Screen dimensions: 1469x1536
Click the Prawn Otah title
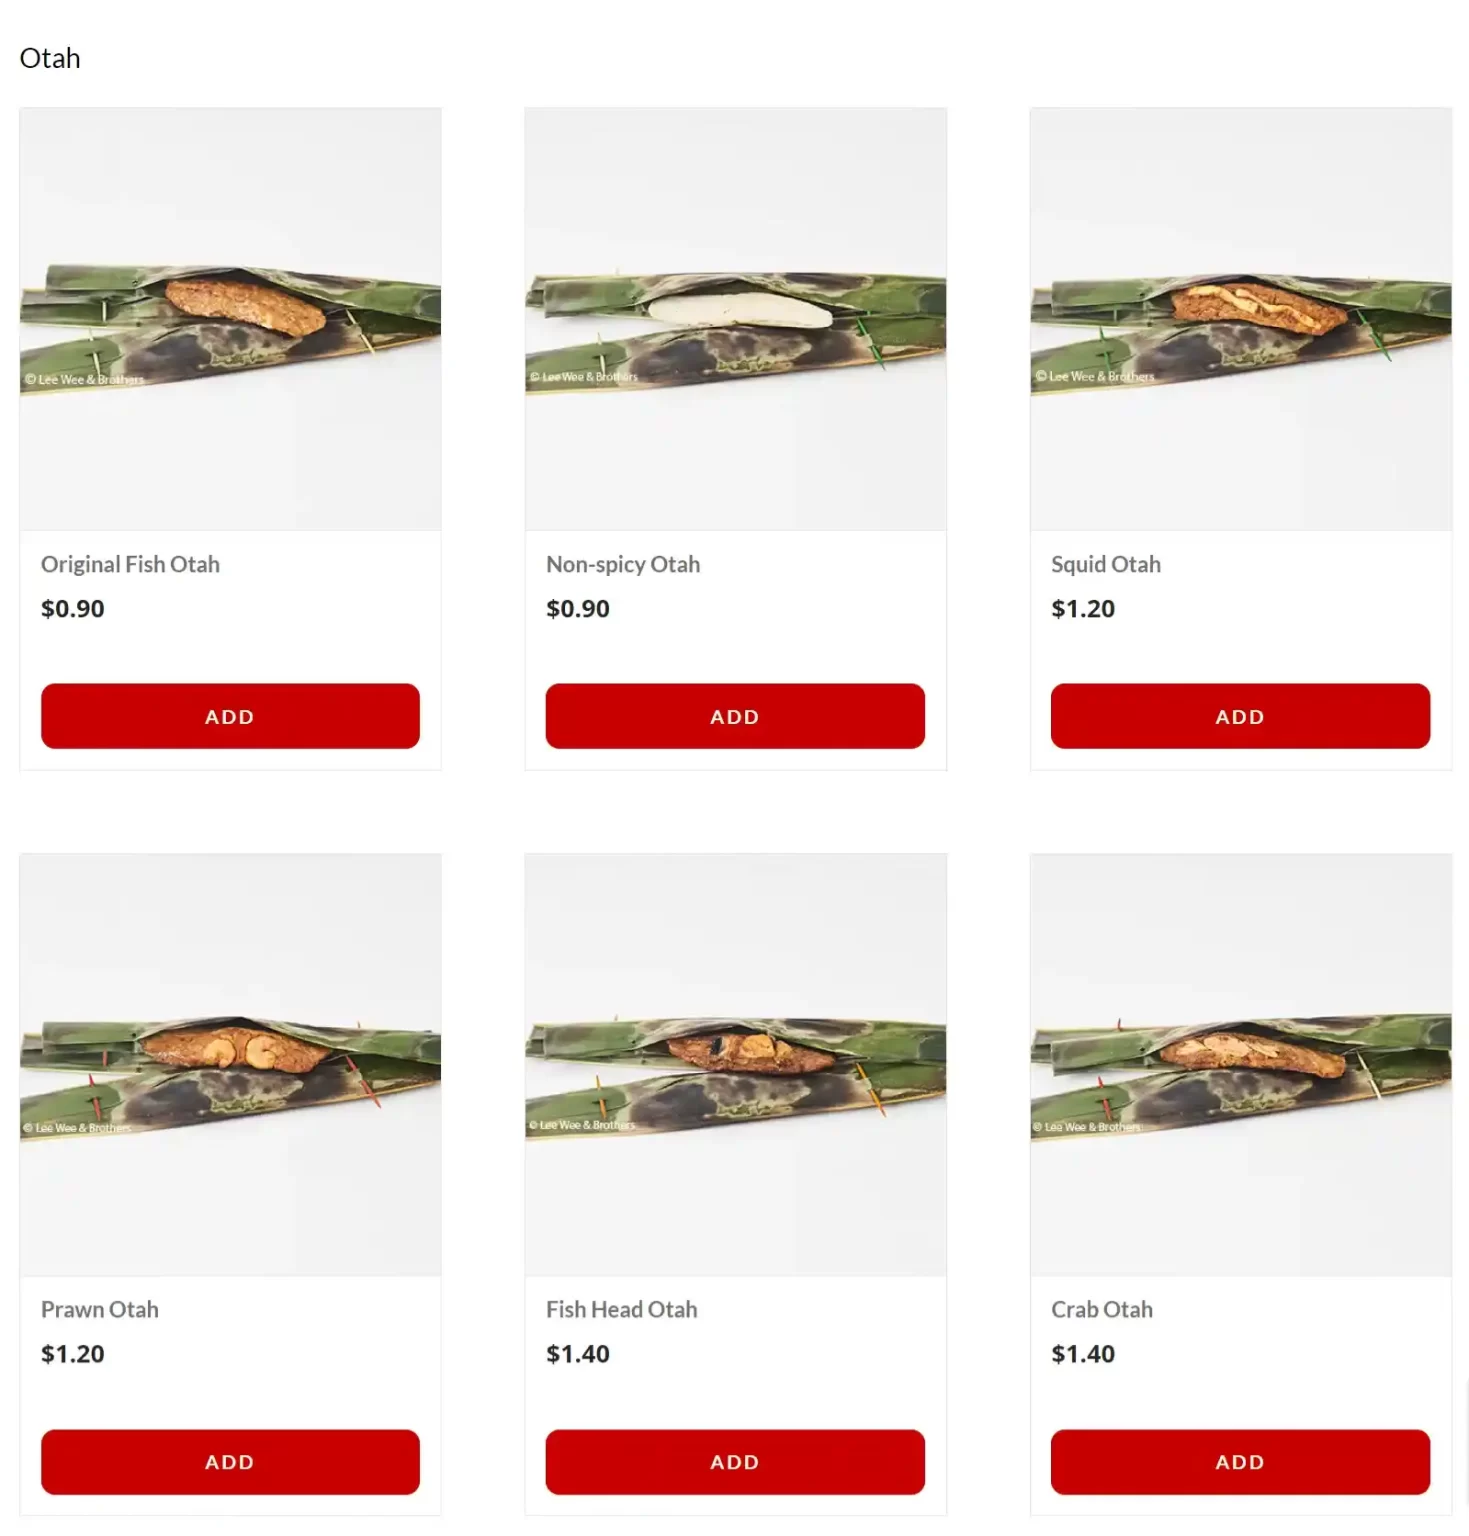tap(100, 1309)
